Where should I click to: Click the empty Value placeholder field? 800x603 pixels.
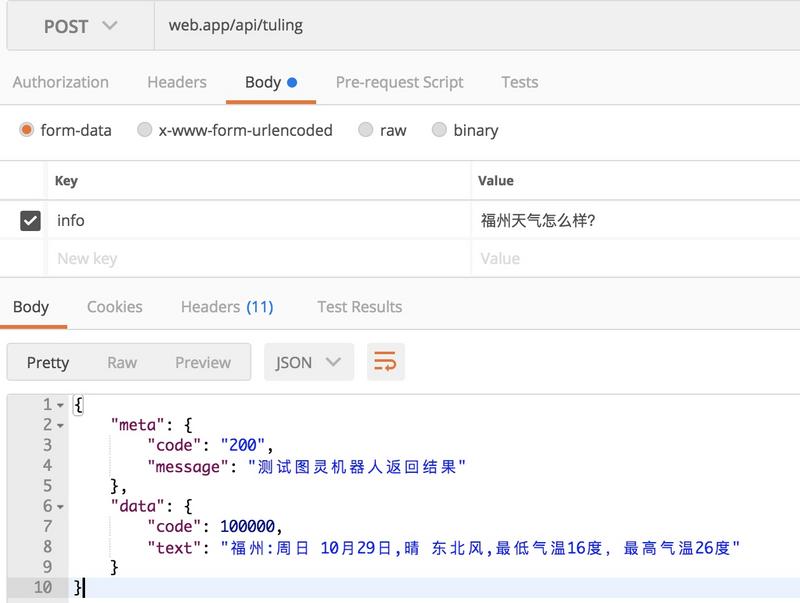636,259
